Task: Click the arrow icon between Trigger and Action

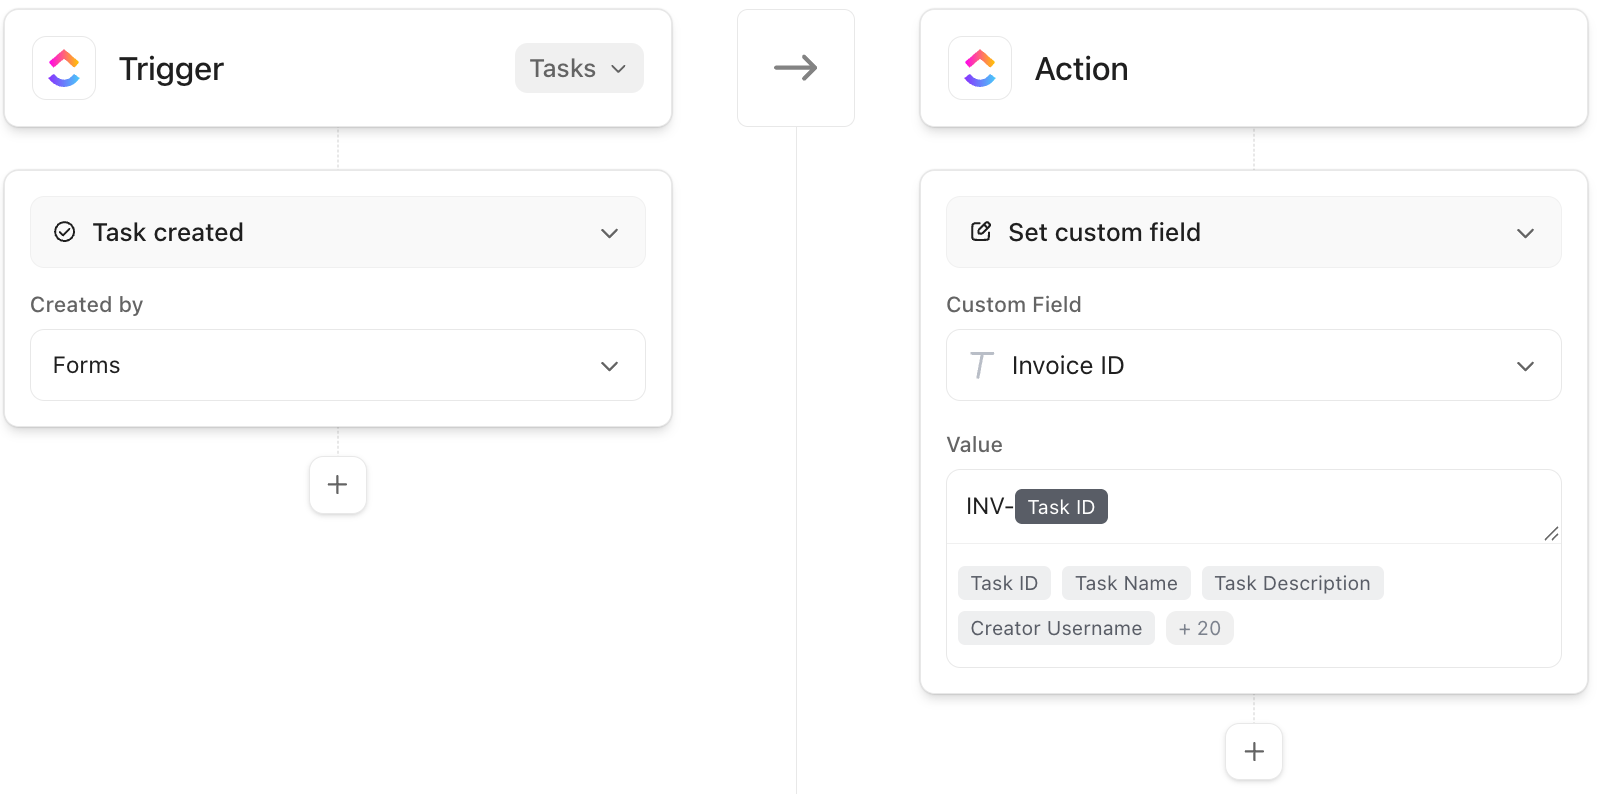Action: 796,68
